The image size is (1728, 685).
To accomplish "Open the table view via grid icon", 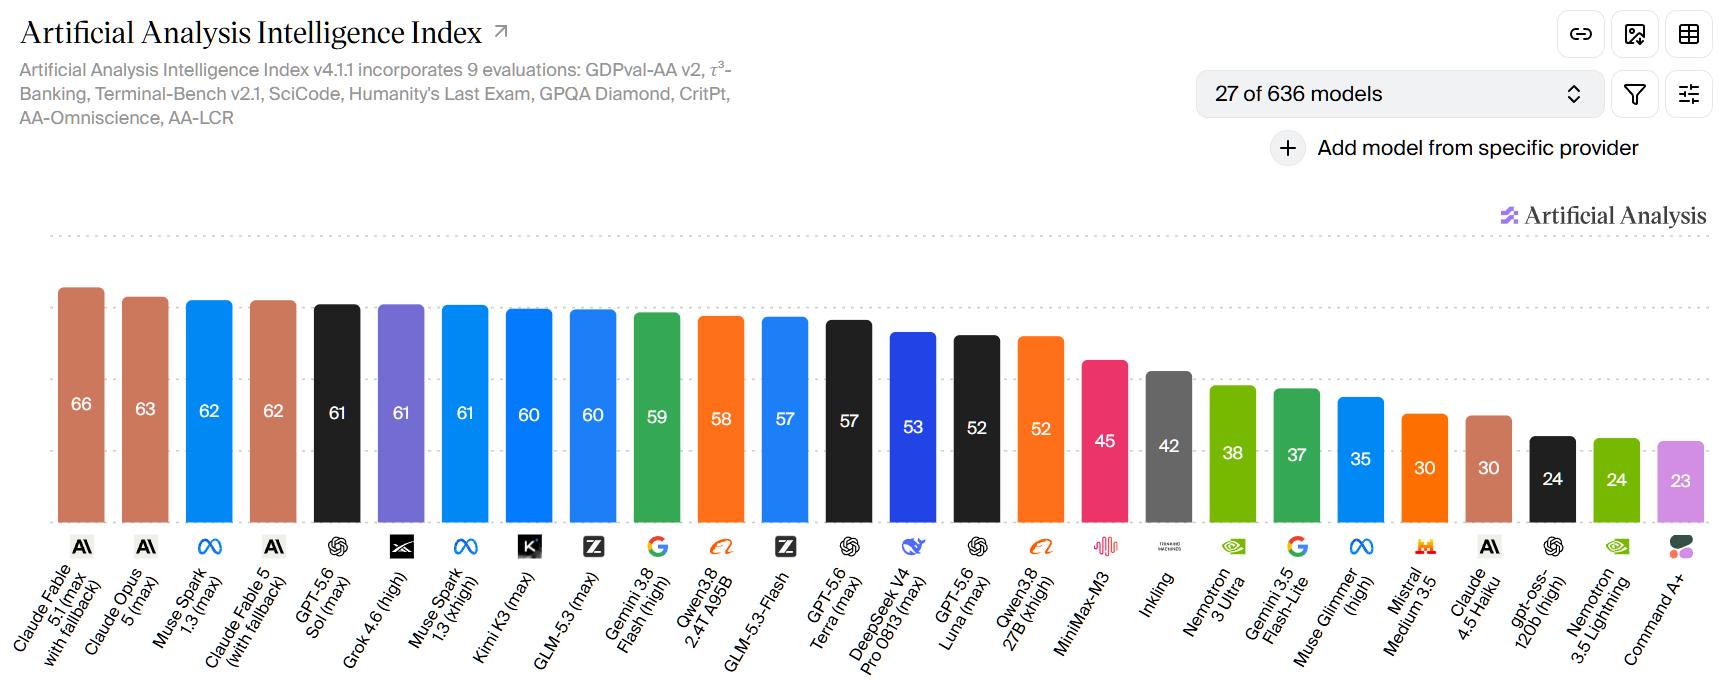I will point(1689,34).
